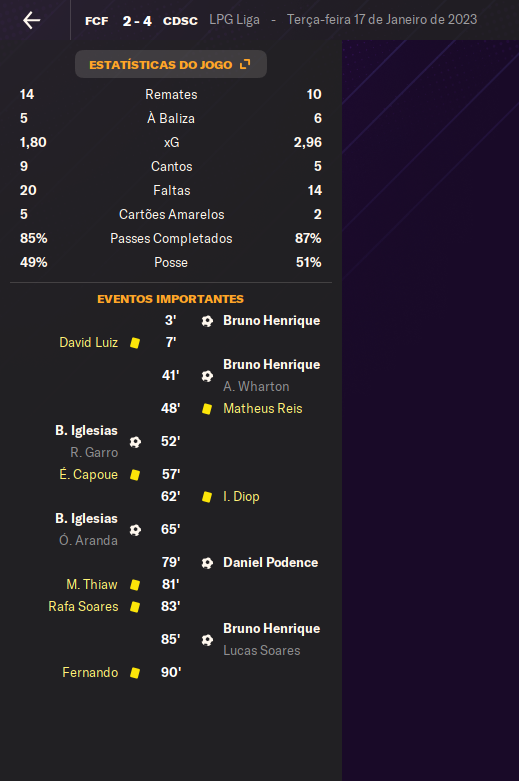519x781 pixels.
Task: Click the goal ball icon at 41'
Action: point(207,376)
